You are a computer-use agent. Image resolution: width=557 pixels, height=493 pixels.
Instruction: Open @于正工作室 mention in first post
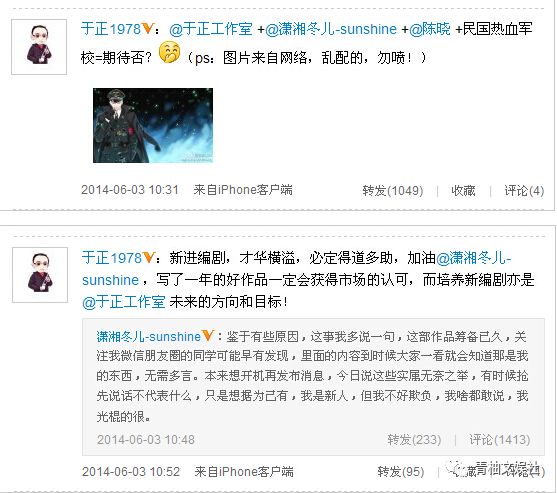211,29
